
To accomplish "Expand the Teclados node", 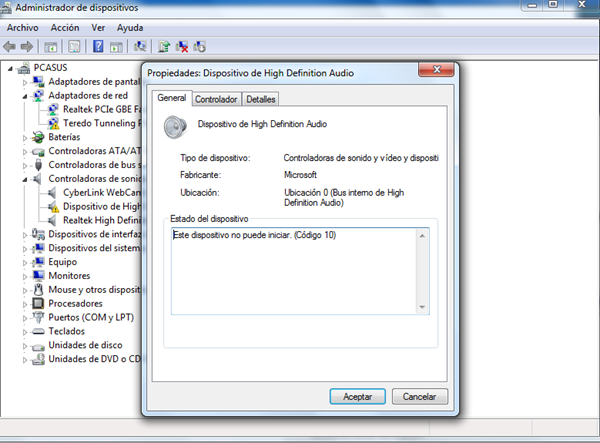I will [x=25, y=332].
